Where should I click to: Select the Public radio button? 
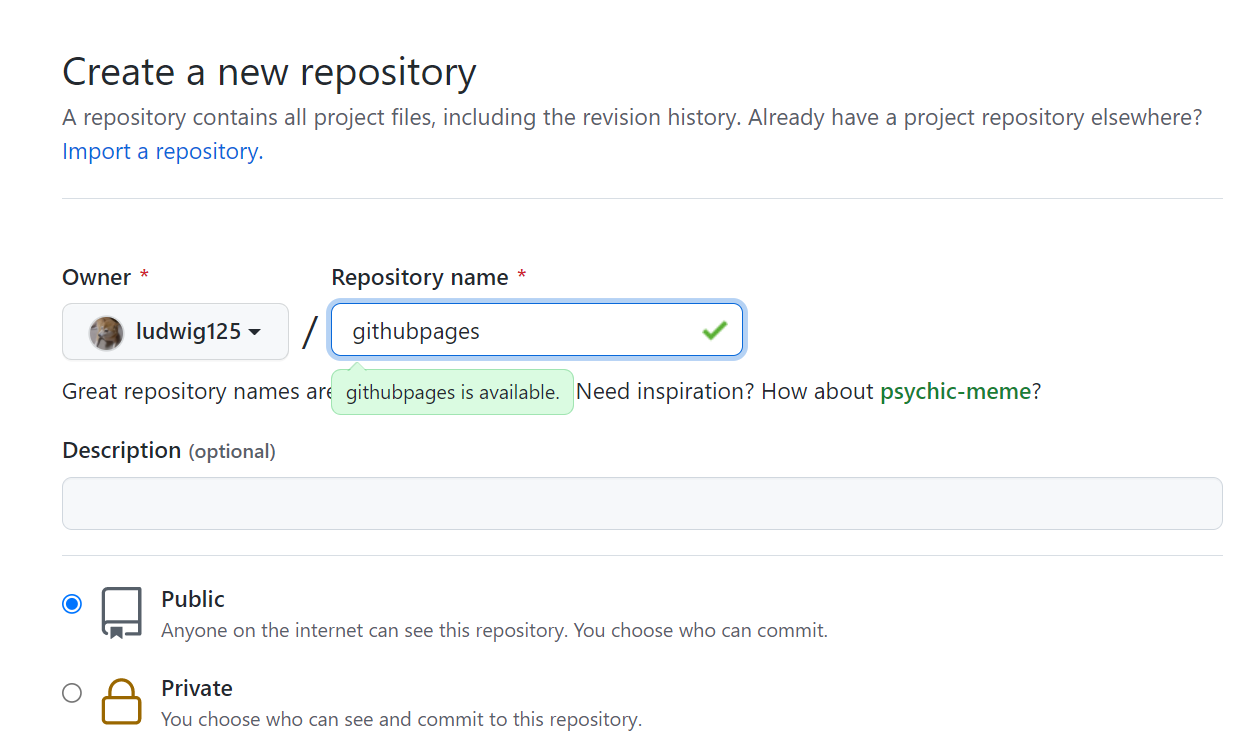click(72, 604)
